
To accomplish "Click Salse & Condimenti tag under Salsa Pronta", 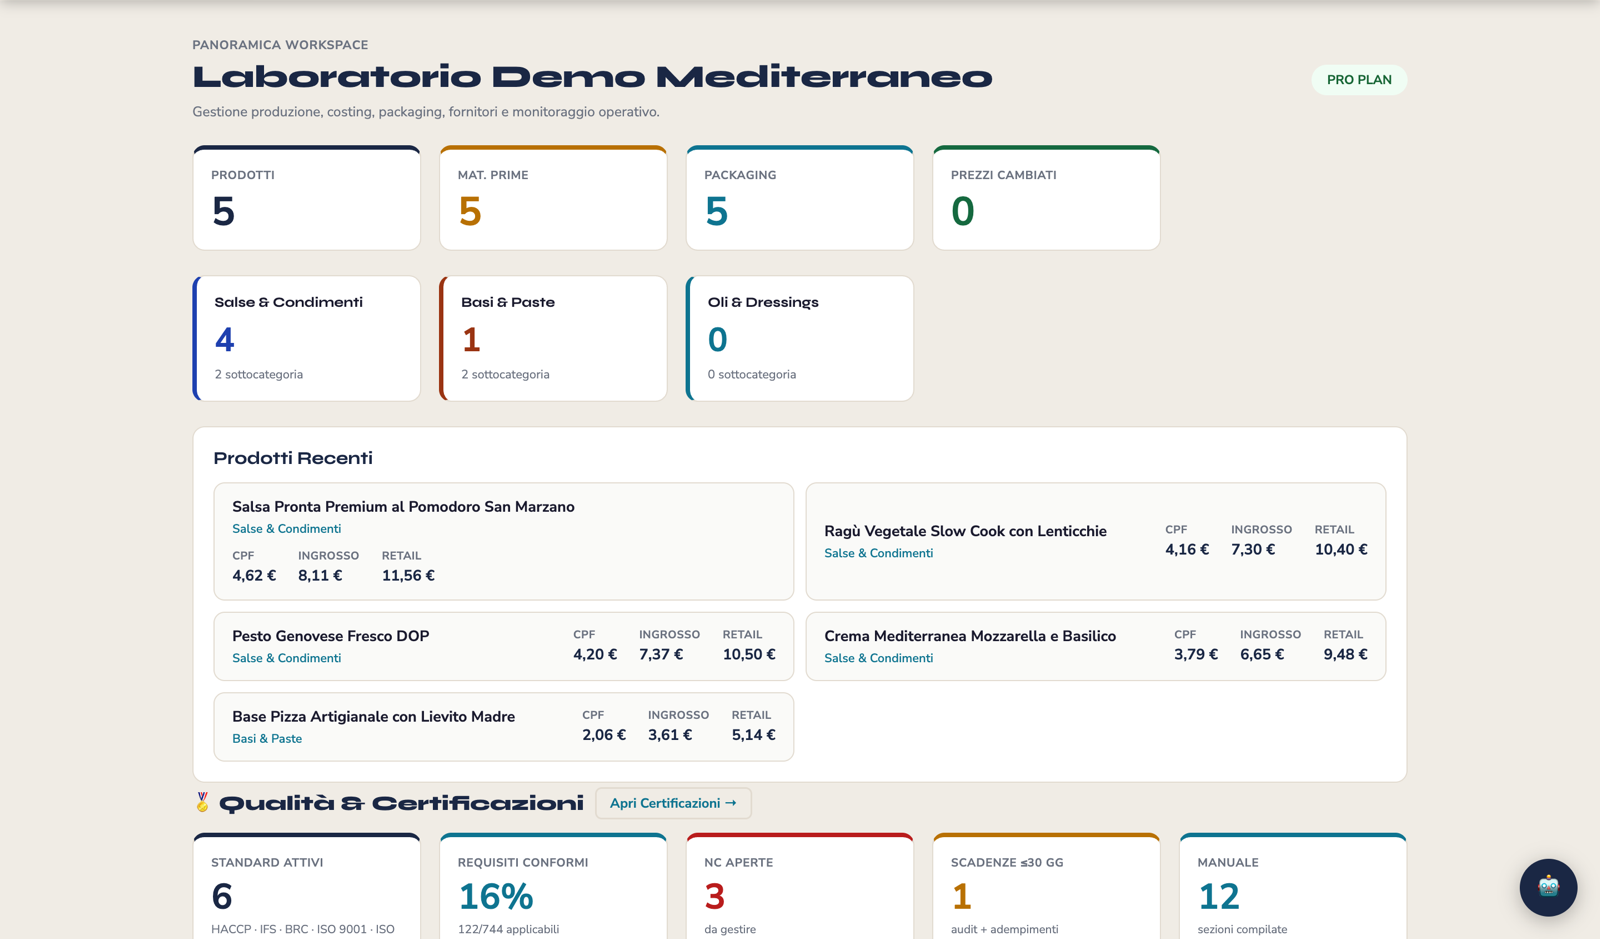I will coord(286,529).
